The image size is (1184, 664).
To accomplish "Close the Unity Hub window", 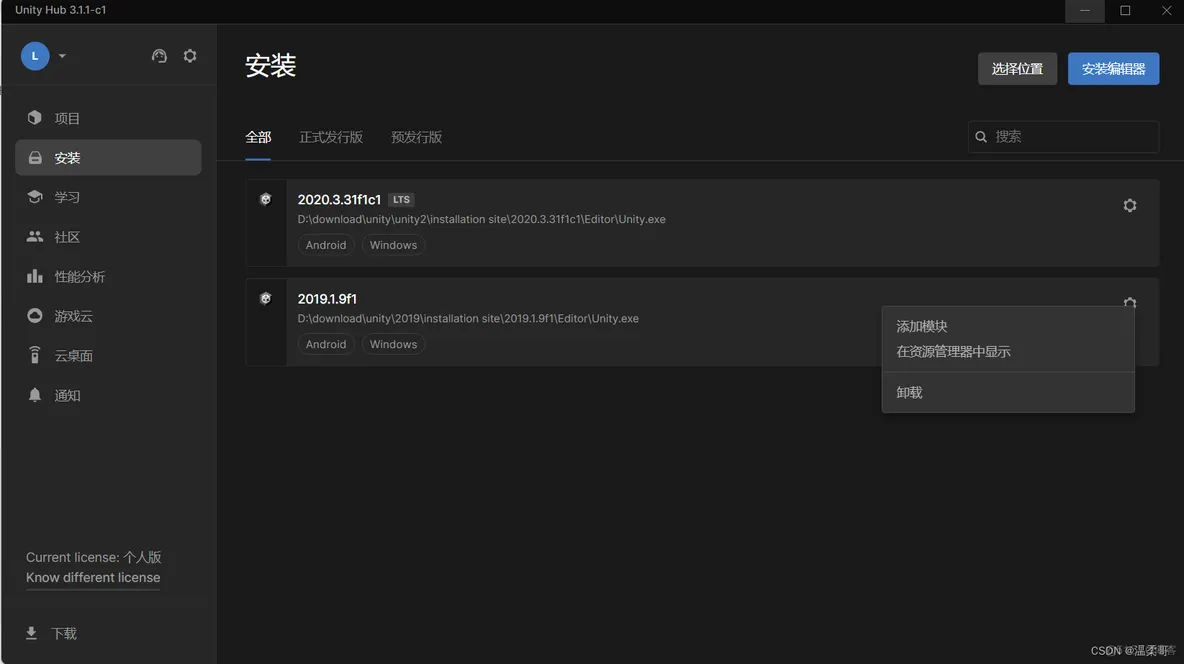I will click(1166, 11).
